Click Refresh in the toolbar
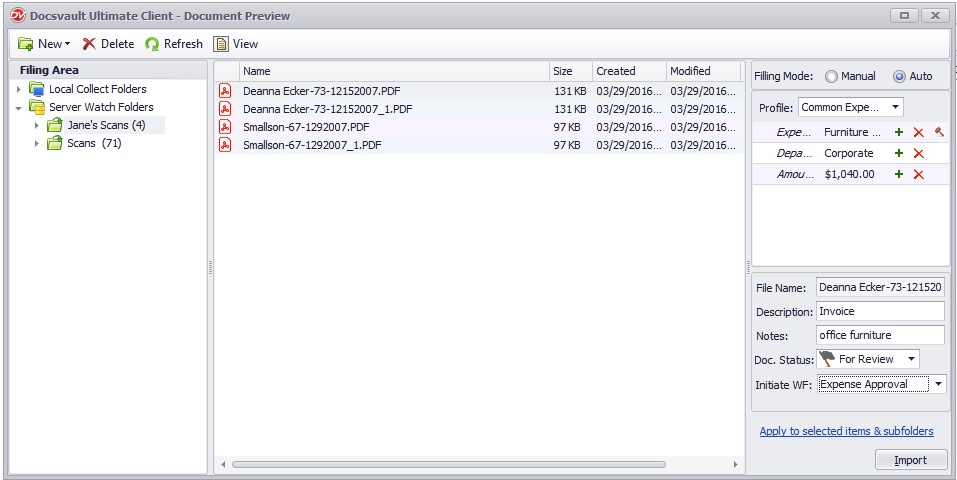This screenshot has height=480, width=957. [x=173, y=44]
